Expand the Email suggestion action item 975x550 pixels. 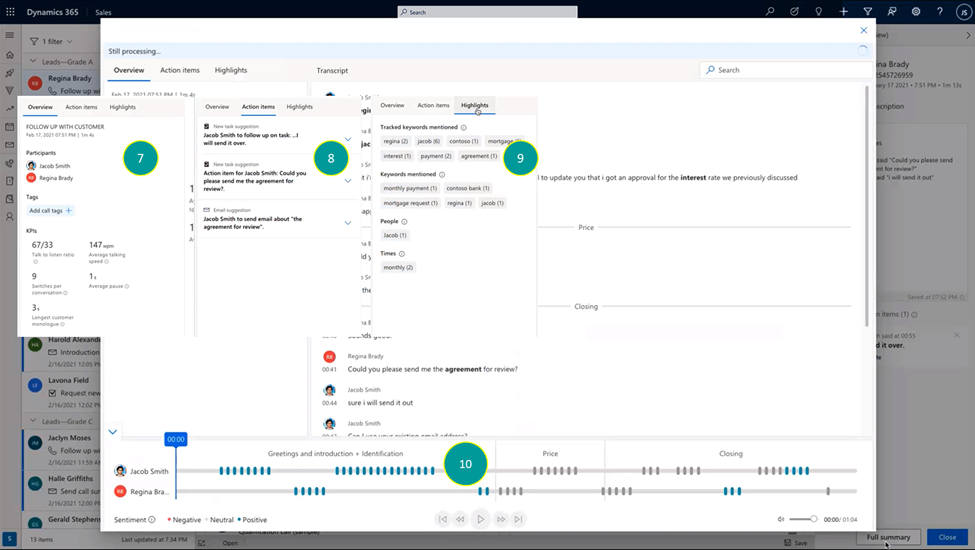[348, 223]
